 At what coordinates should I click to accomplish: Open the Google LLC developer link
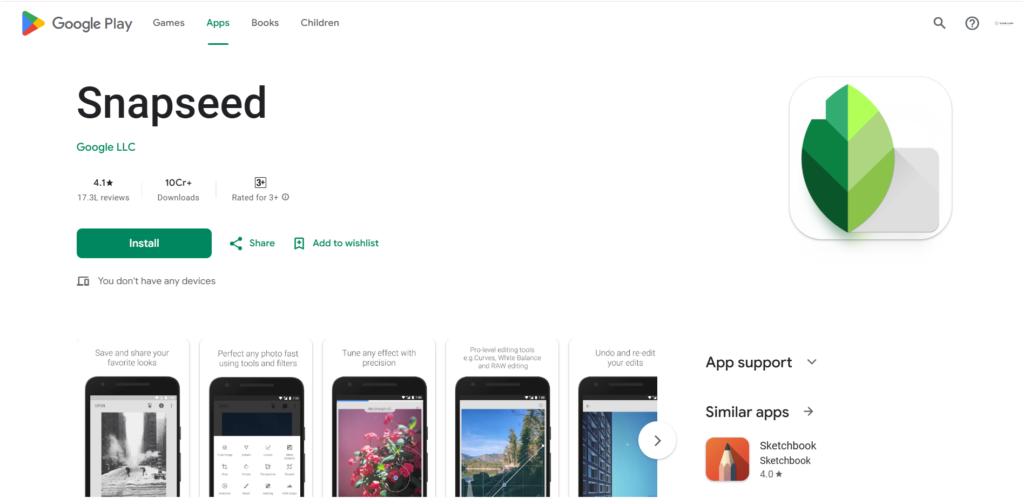coord(106,148)
